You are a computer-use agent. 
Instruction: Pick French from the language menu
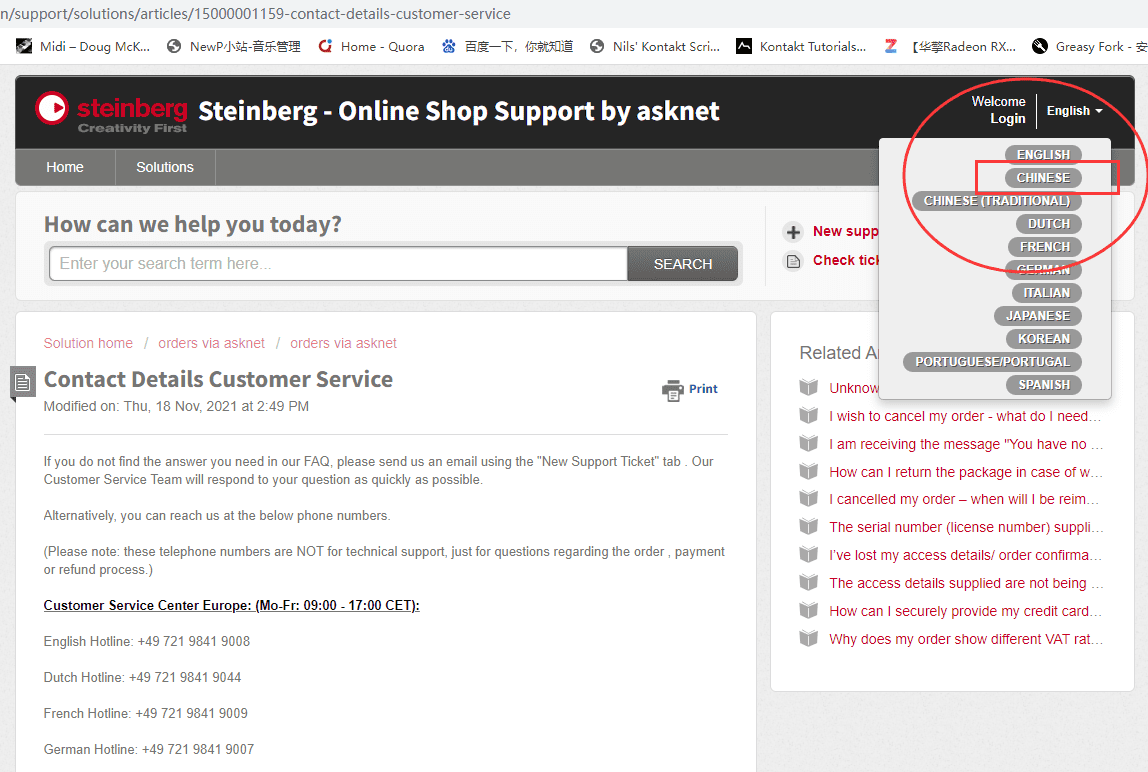pos(1045,247)
